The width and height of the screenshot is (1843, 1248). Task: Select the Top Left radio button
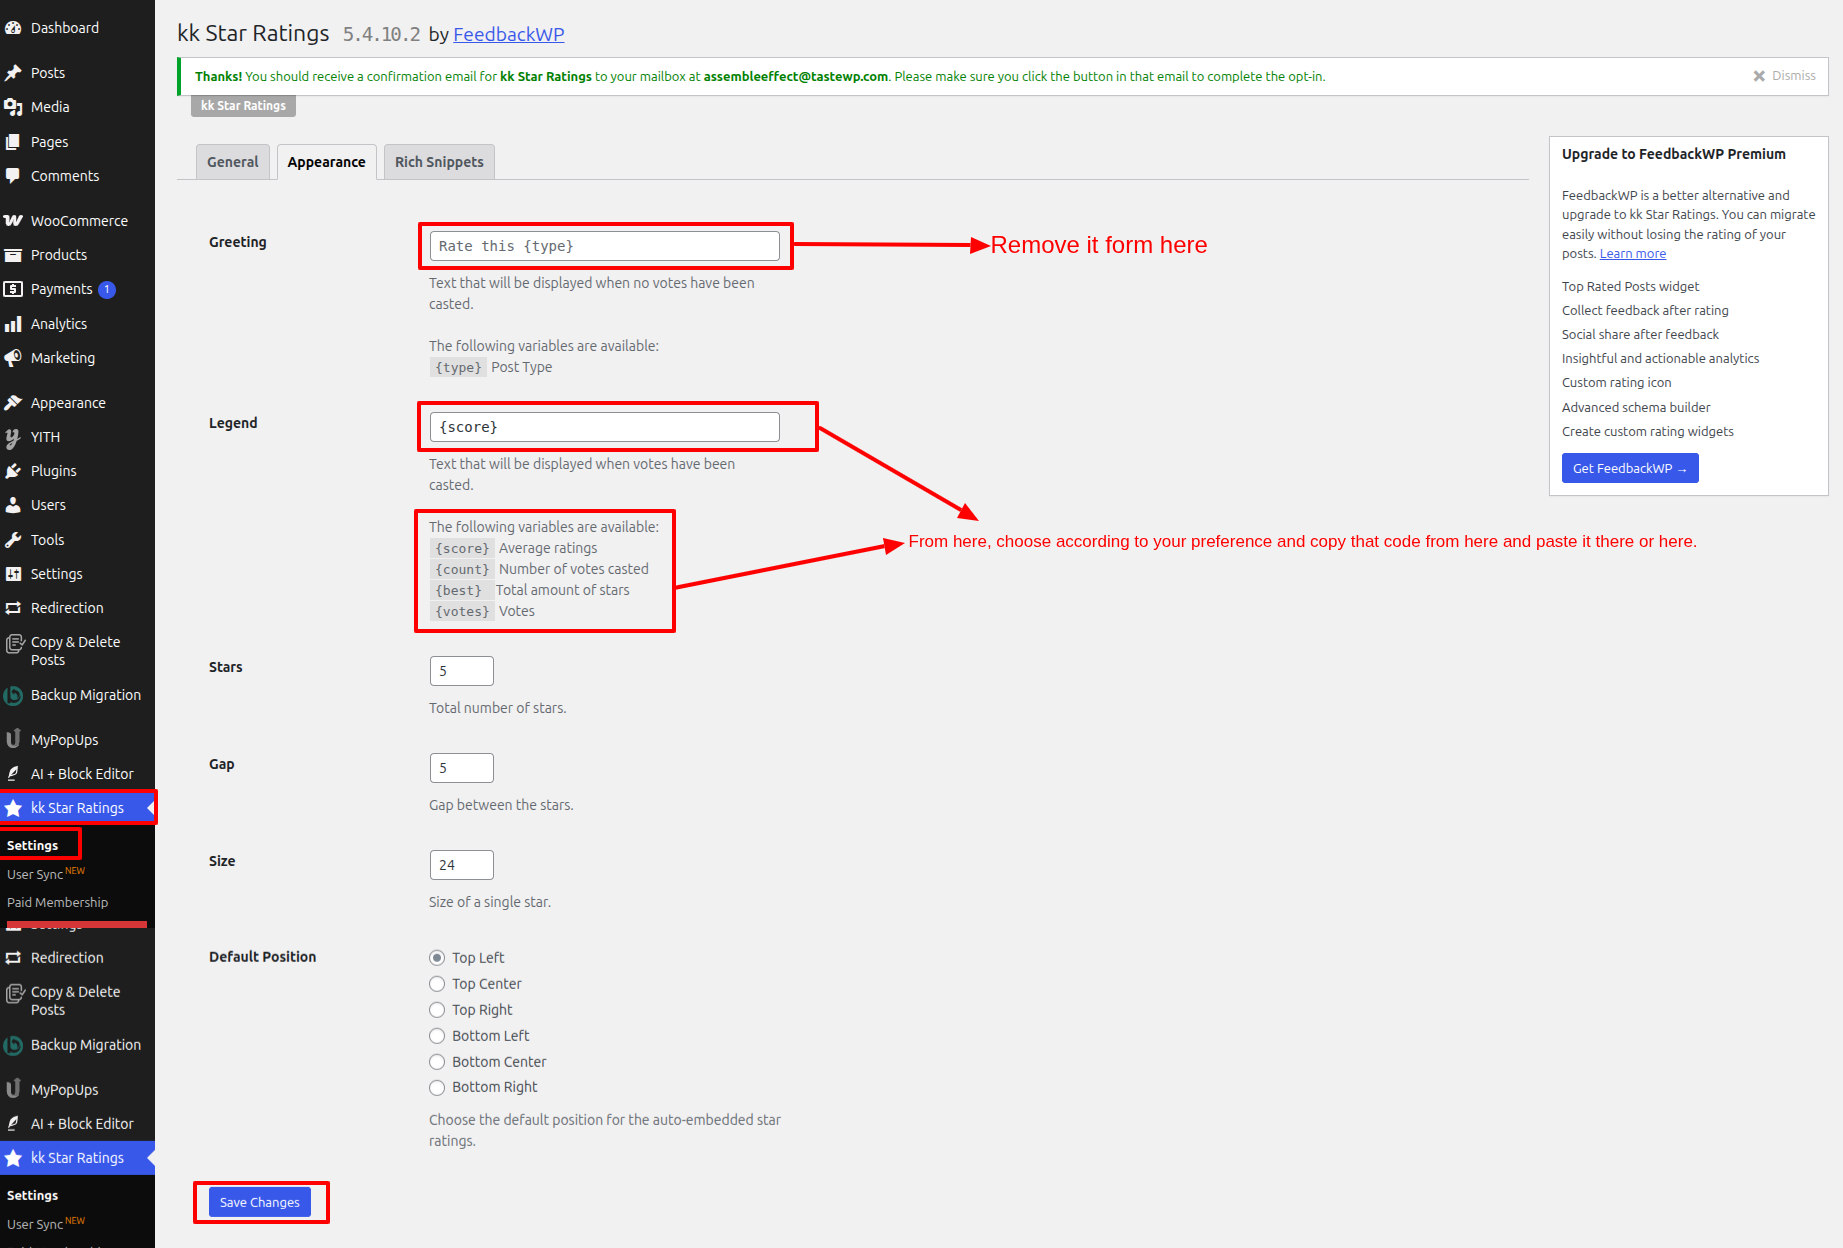pyautogui.click(x=437, y=958)
